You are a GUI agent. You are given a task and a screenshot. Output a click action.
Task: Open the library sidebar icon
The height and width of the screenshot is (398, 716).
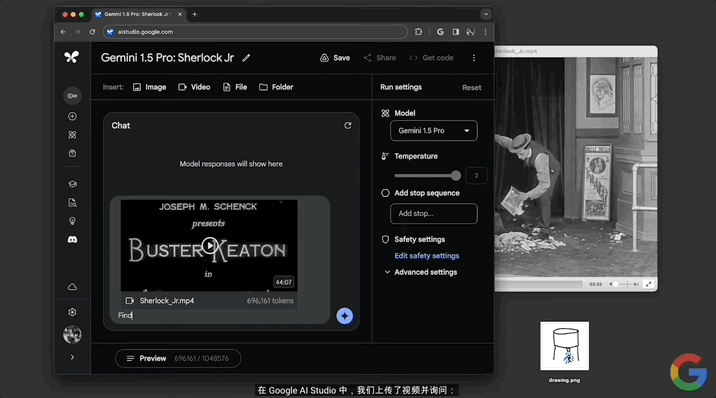pos(72,153)
